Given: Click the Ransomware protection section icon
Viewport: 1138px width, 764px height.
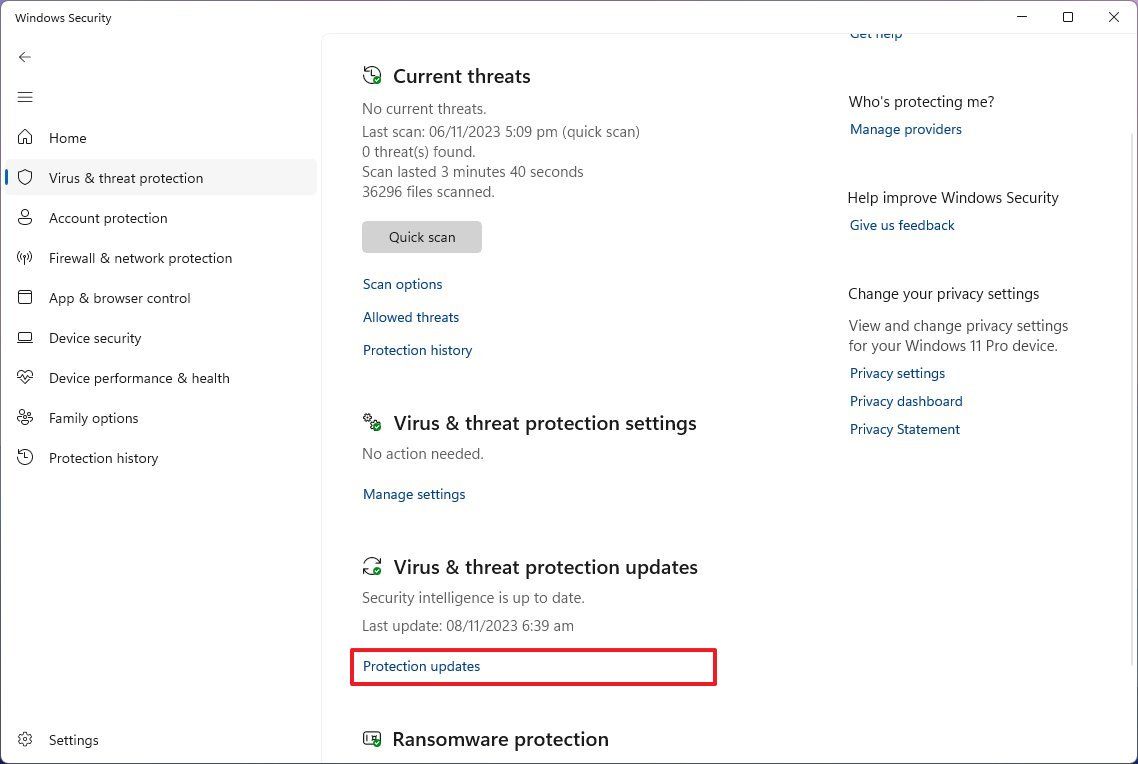Looking at the screenshot, I should [x=372, y=739].
